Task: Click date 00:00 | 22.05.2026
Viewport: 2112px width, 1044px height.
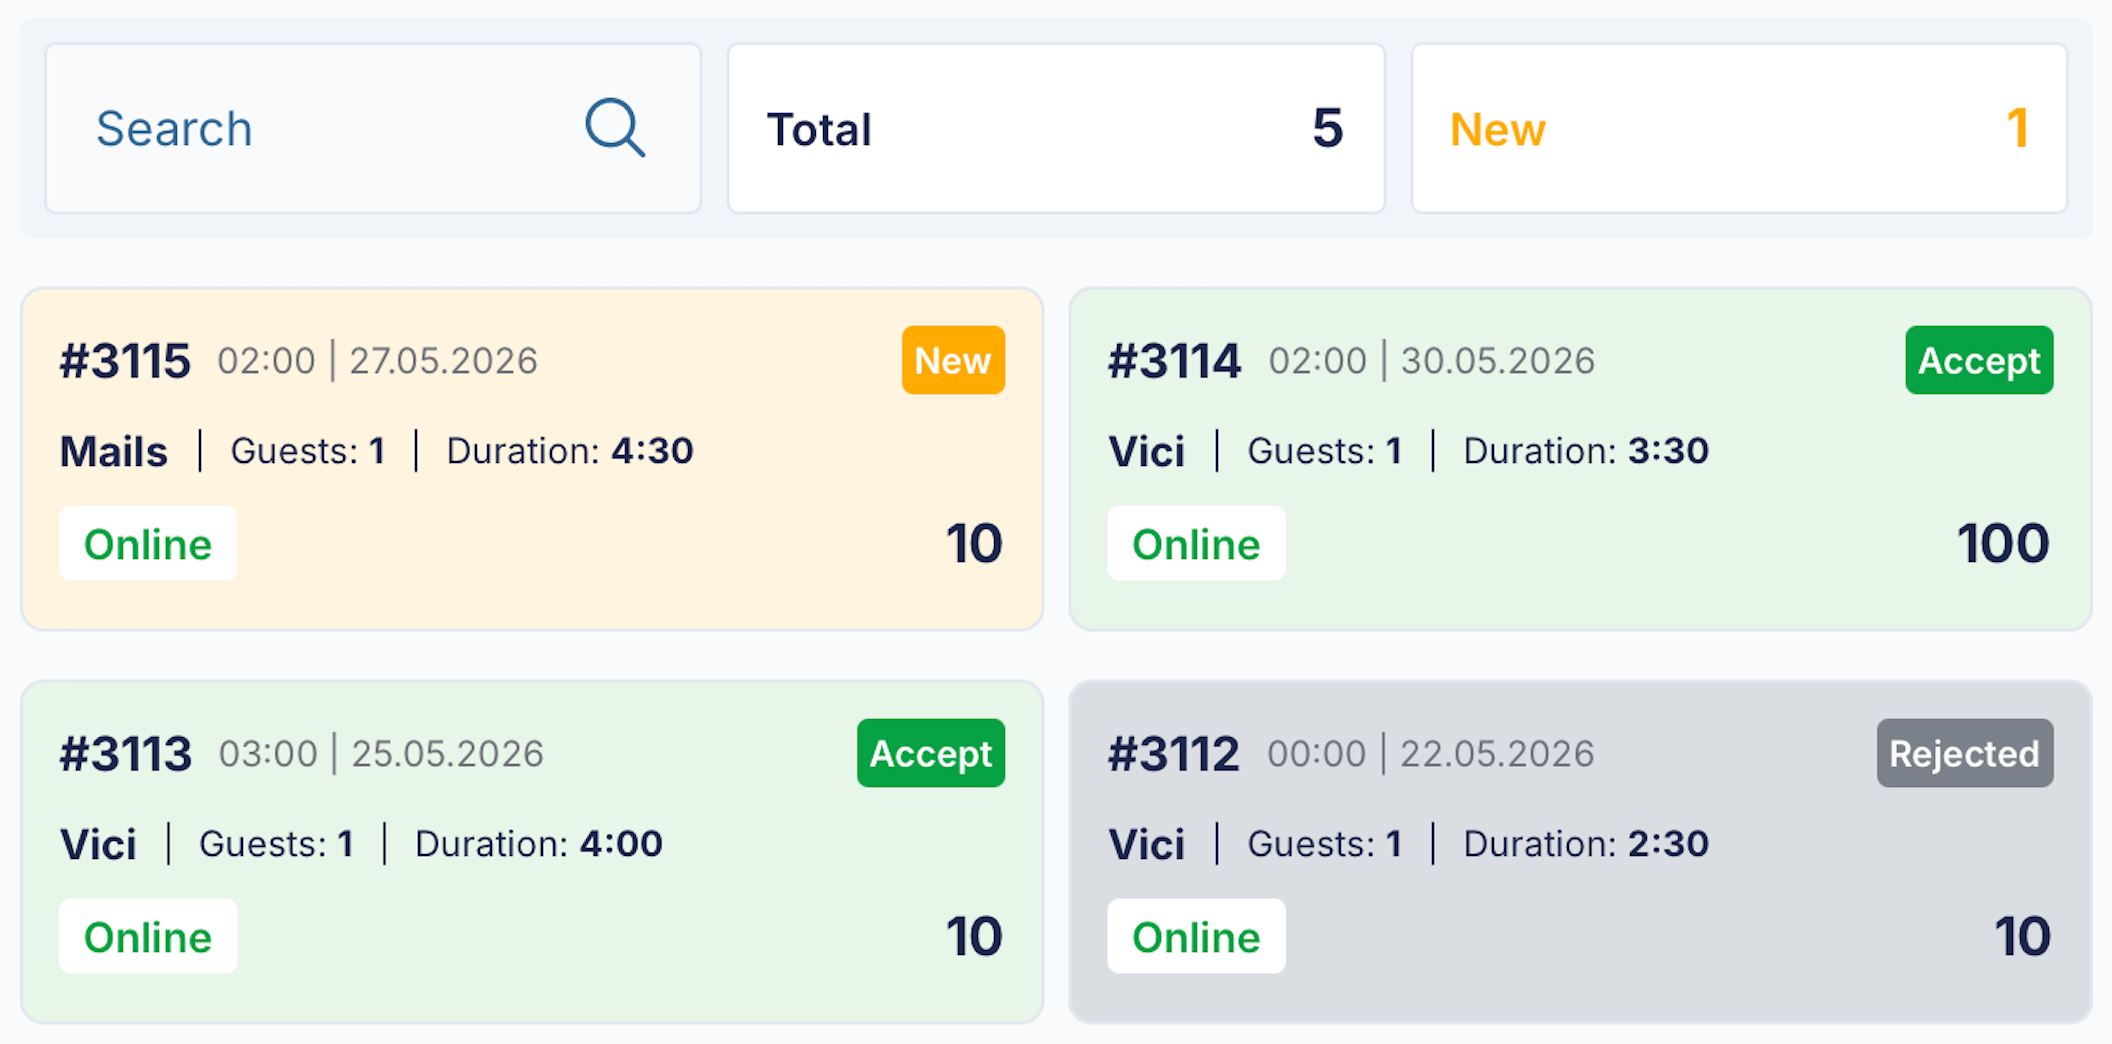Action: 1431,754
